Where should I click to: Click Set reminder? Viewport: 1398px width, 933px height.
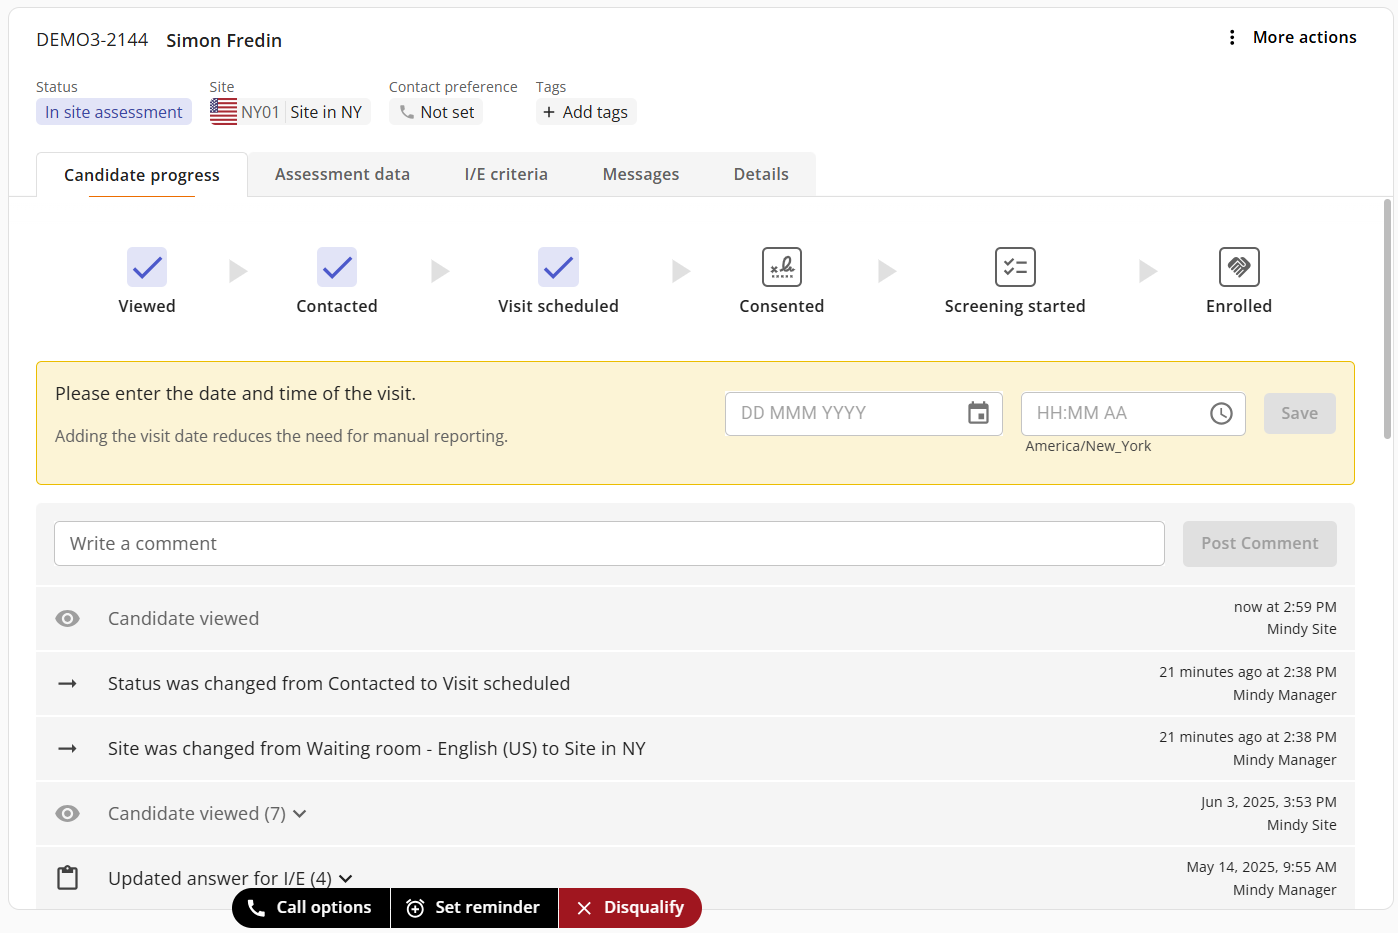coord(474,907)
